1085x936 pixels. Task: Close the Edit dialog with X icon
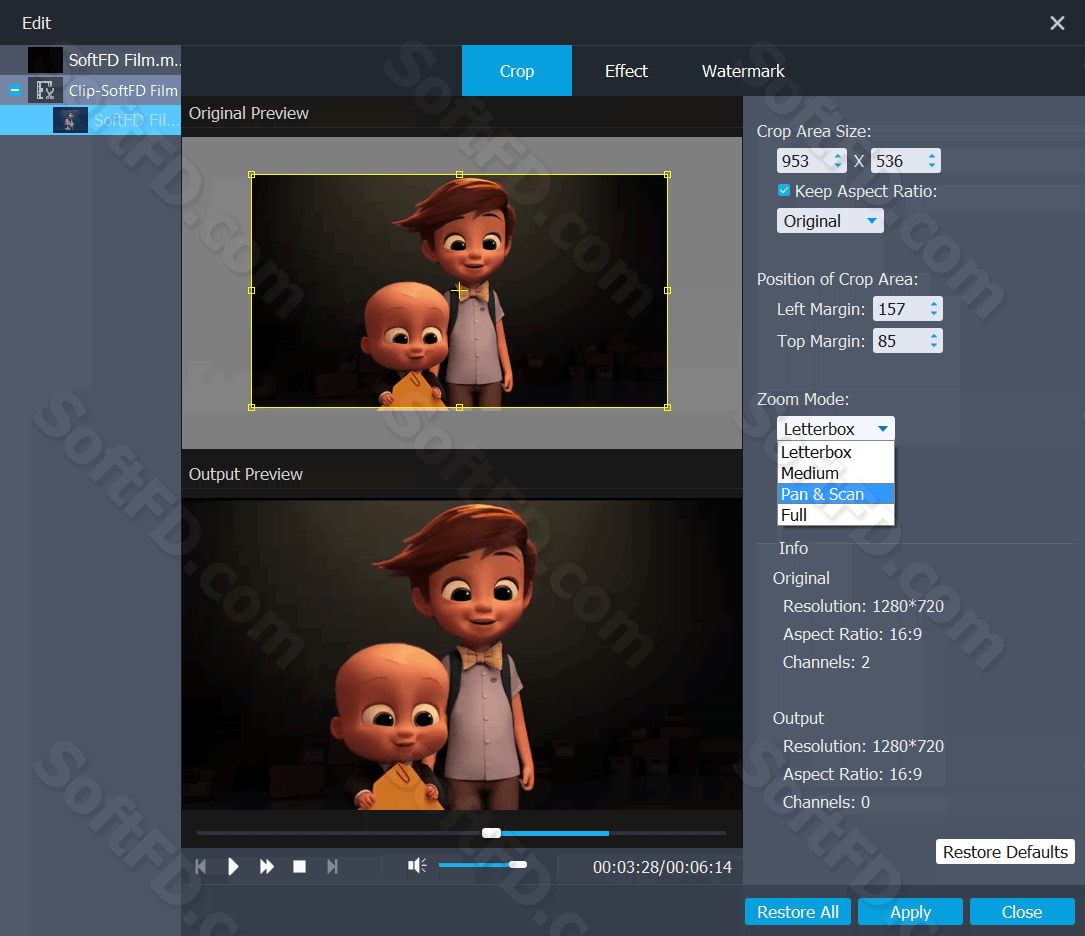1057,23
